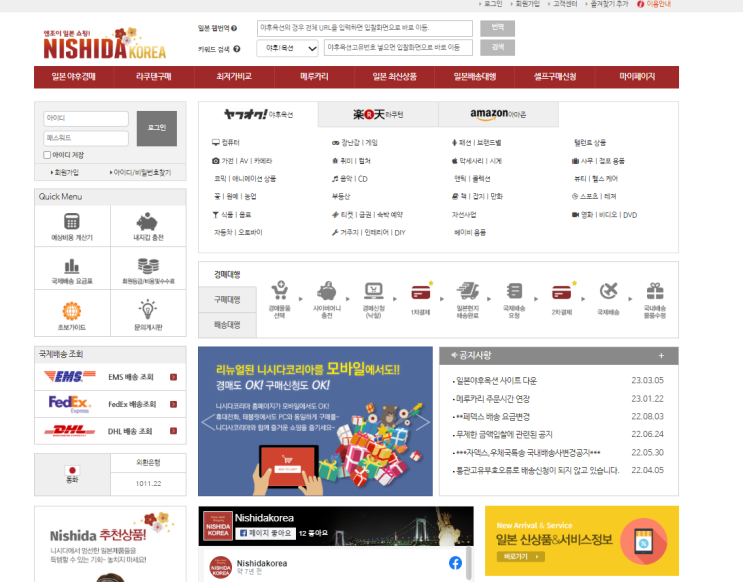Open the 일본 야후경매 main menu
The image size is (743, 582).
point(73,77)
